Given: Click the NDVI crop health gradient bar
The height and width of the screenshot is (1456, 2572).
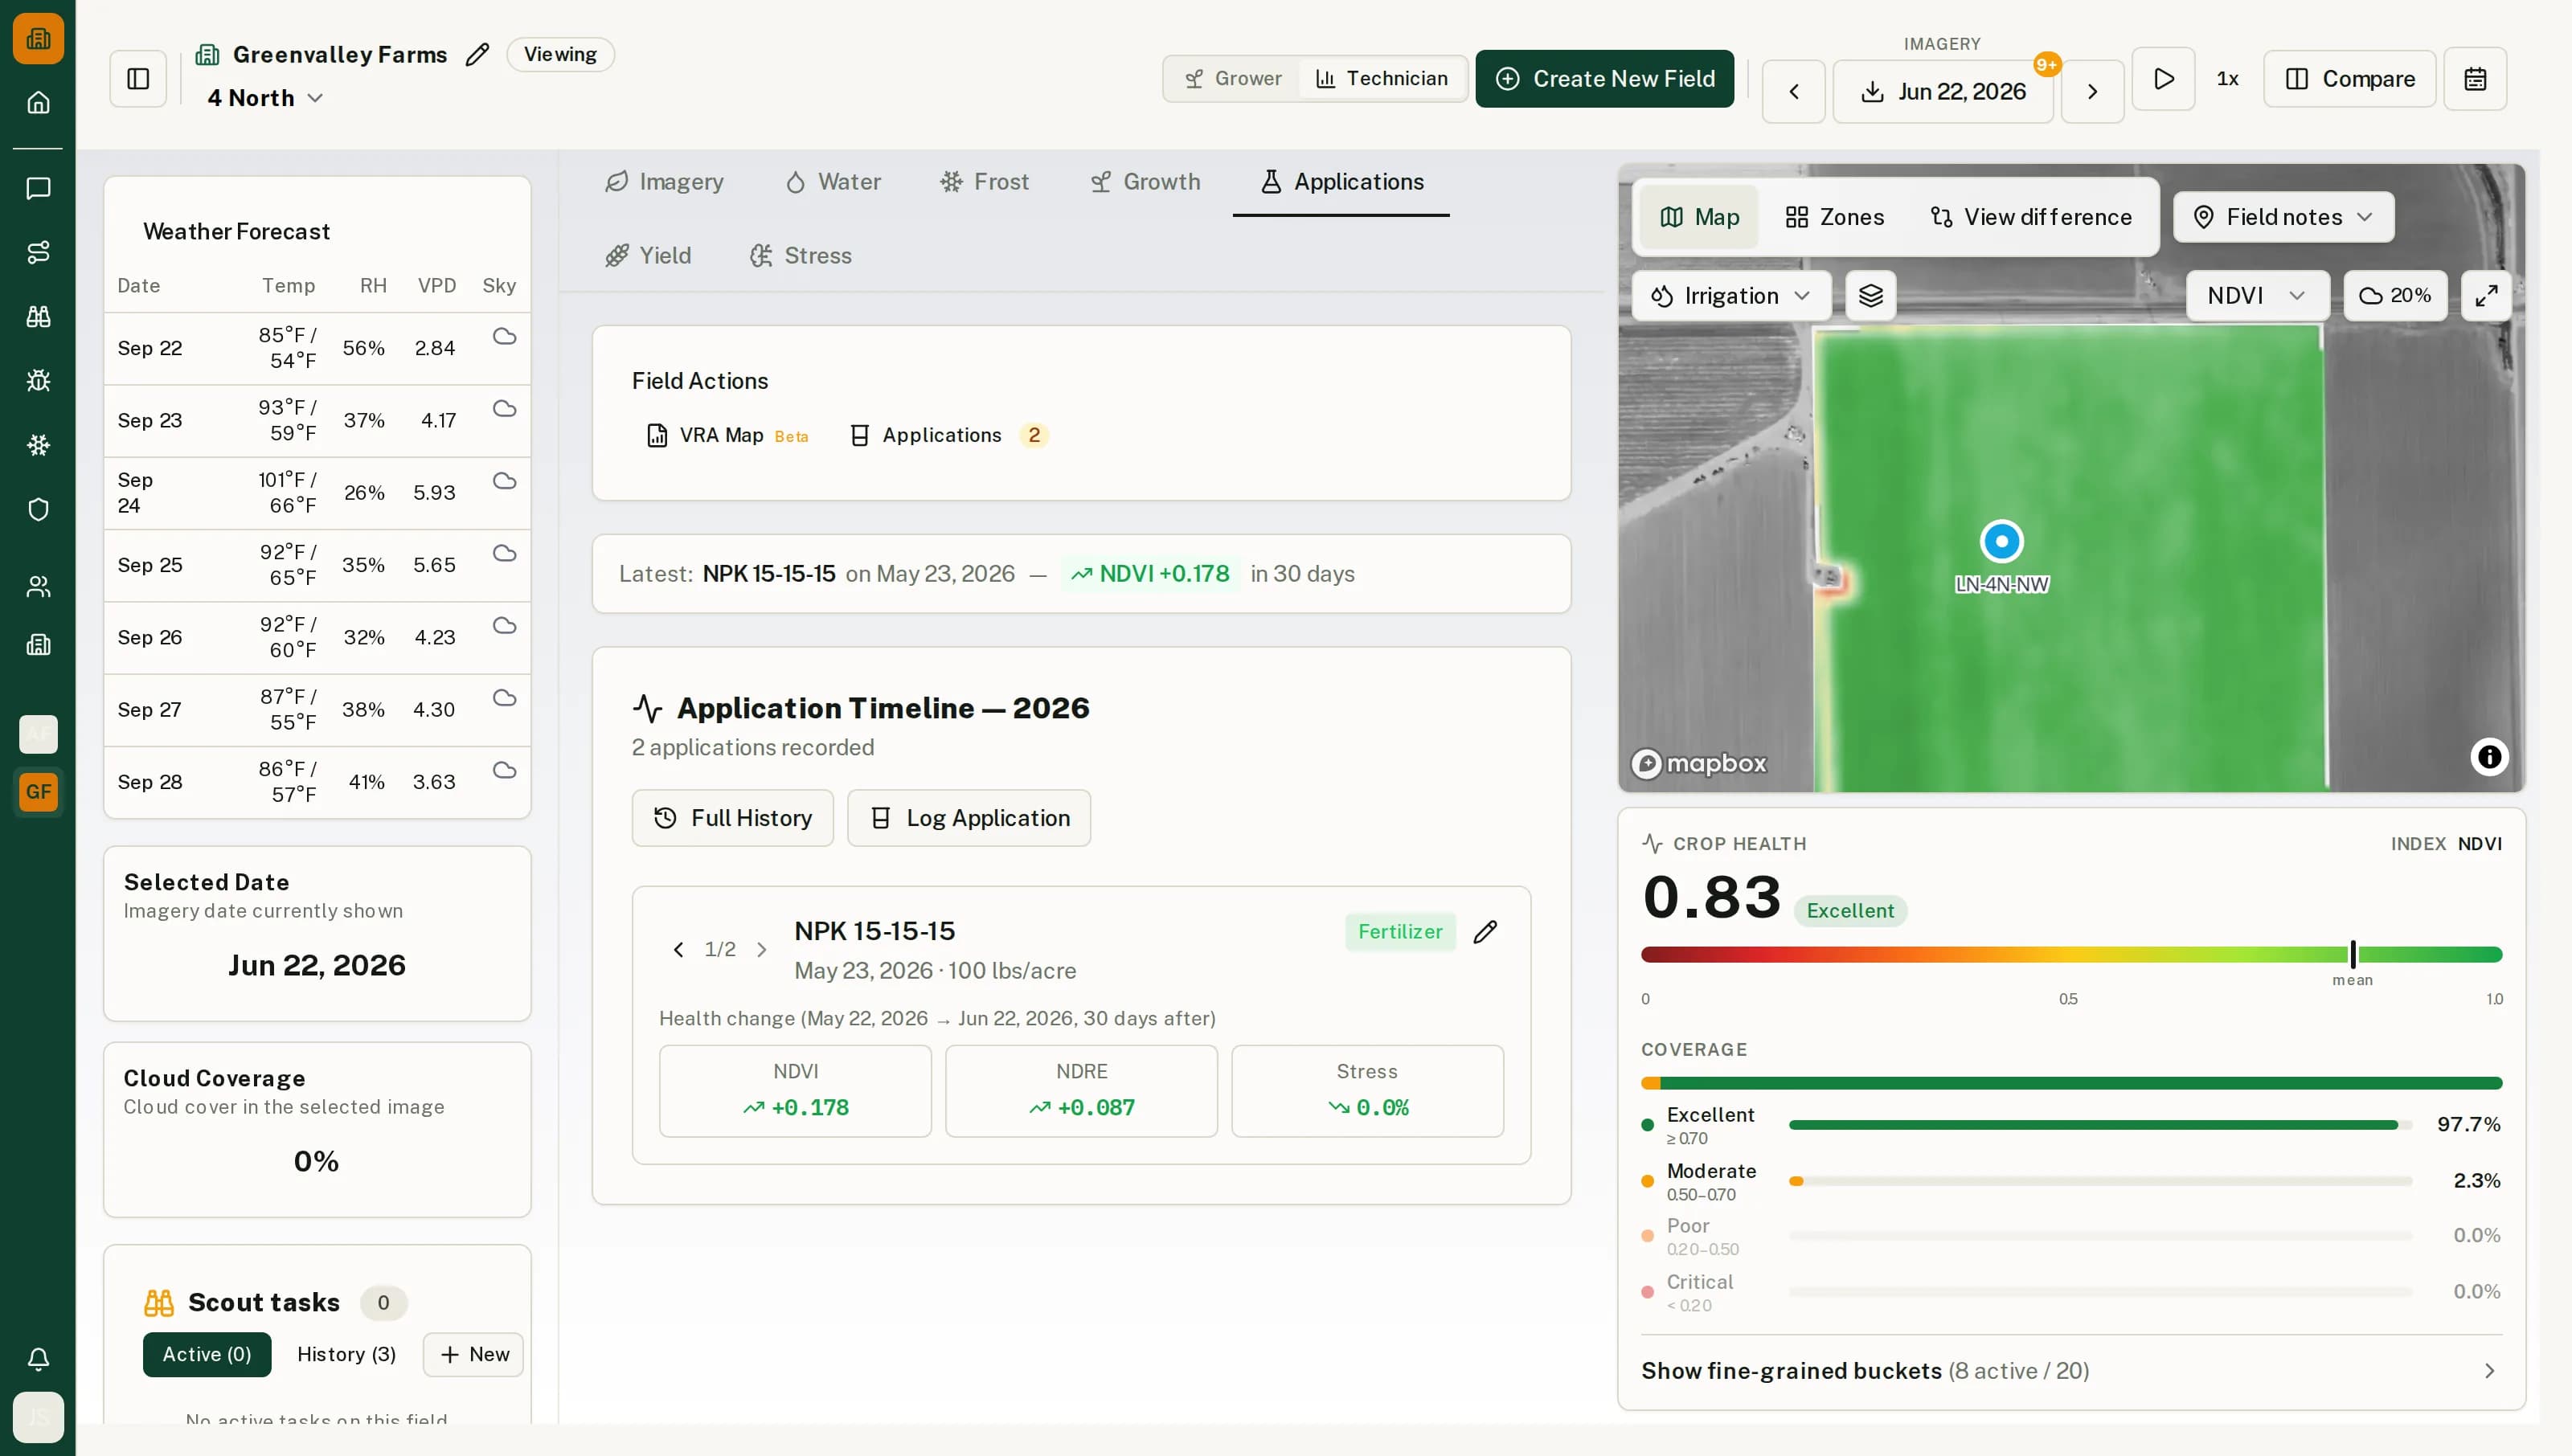Looking at the screenshot, I should click(2070, 955).
